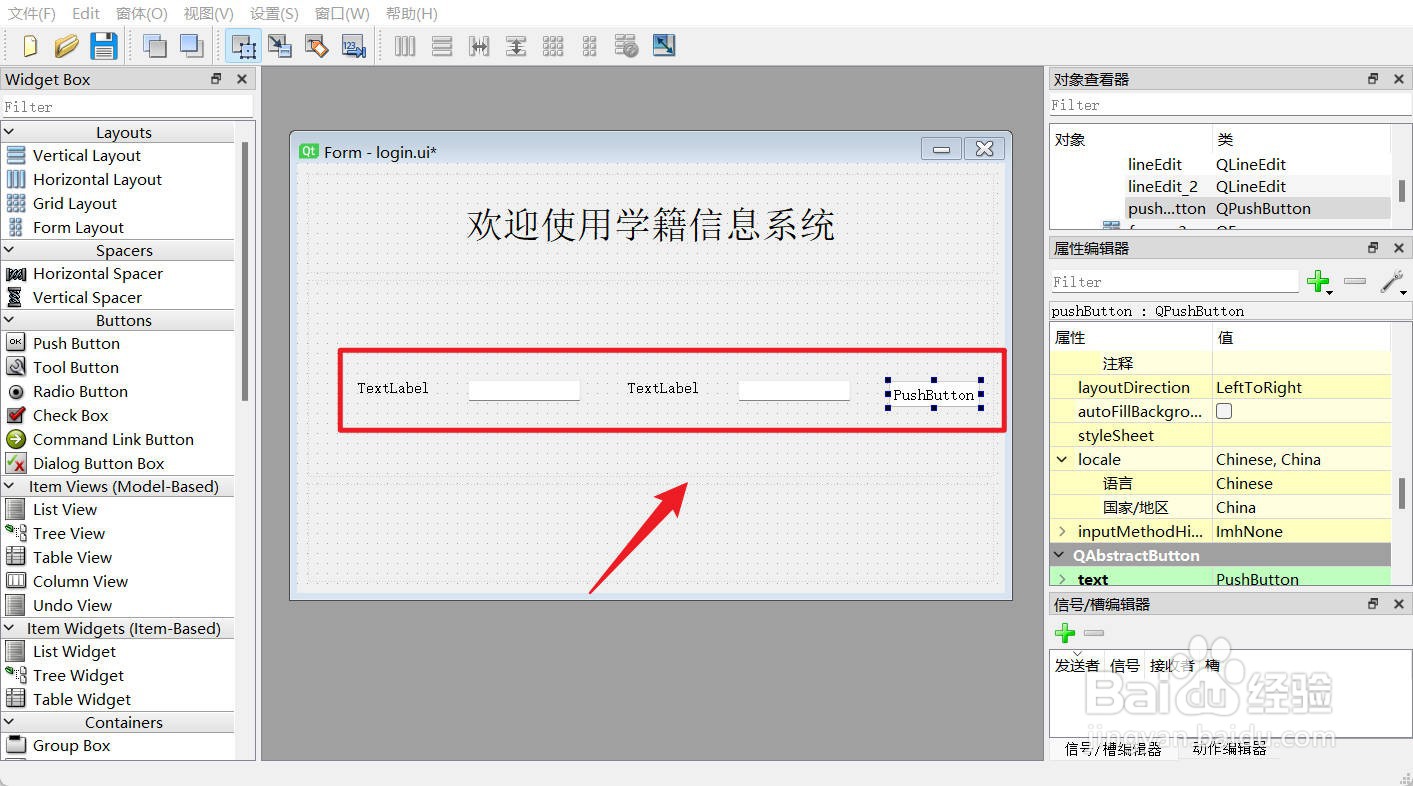Image resolution: width=1413 pixels, height=786 pixels.
Task: Select the PushButton on the form
Action: (x=933, y=394)
